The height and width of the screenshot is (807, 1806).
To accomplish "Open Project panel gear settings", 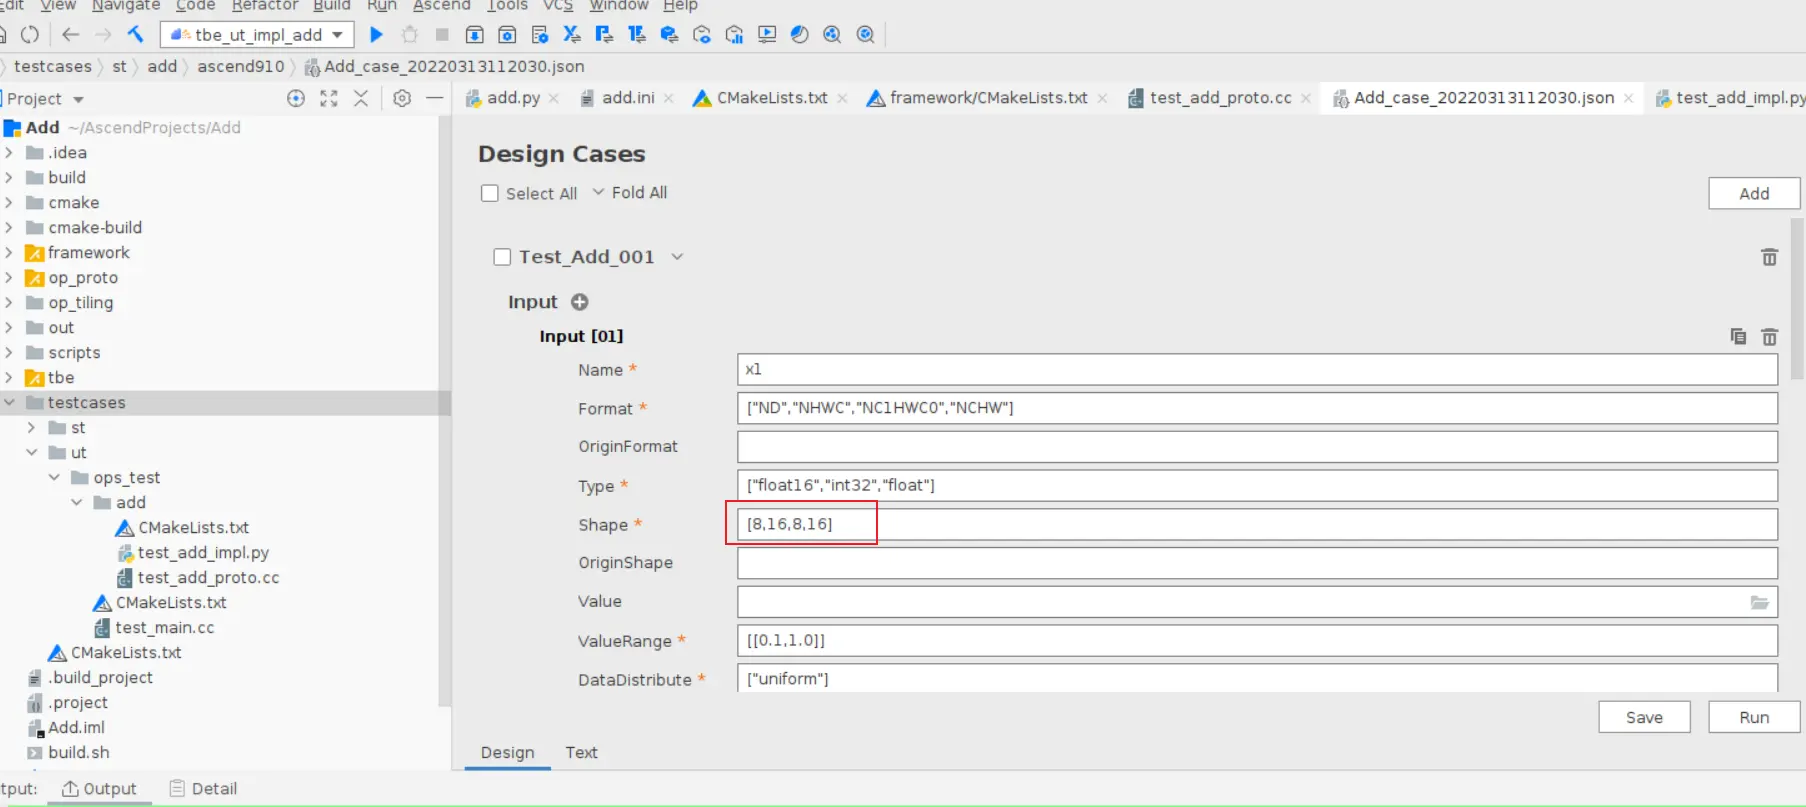I will coord(402,98).
